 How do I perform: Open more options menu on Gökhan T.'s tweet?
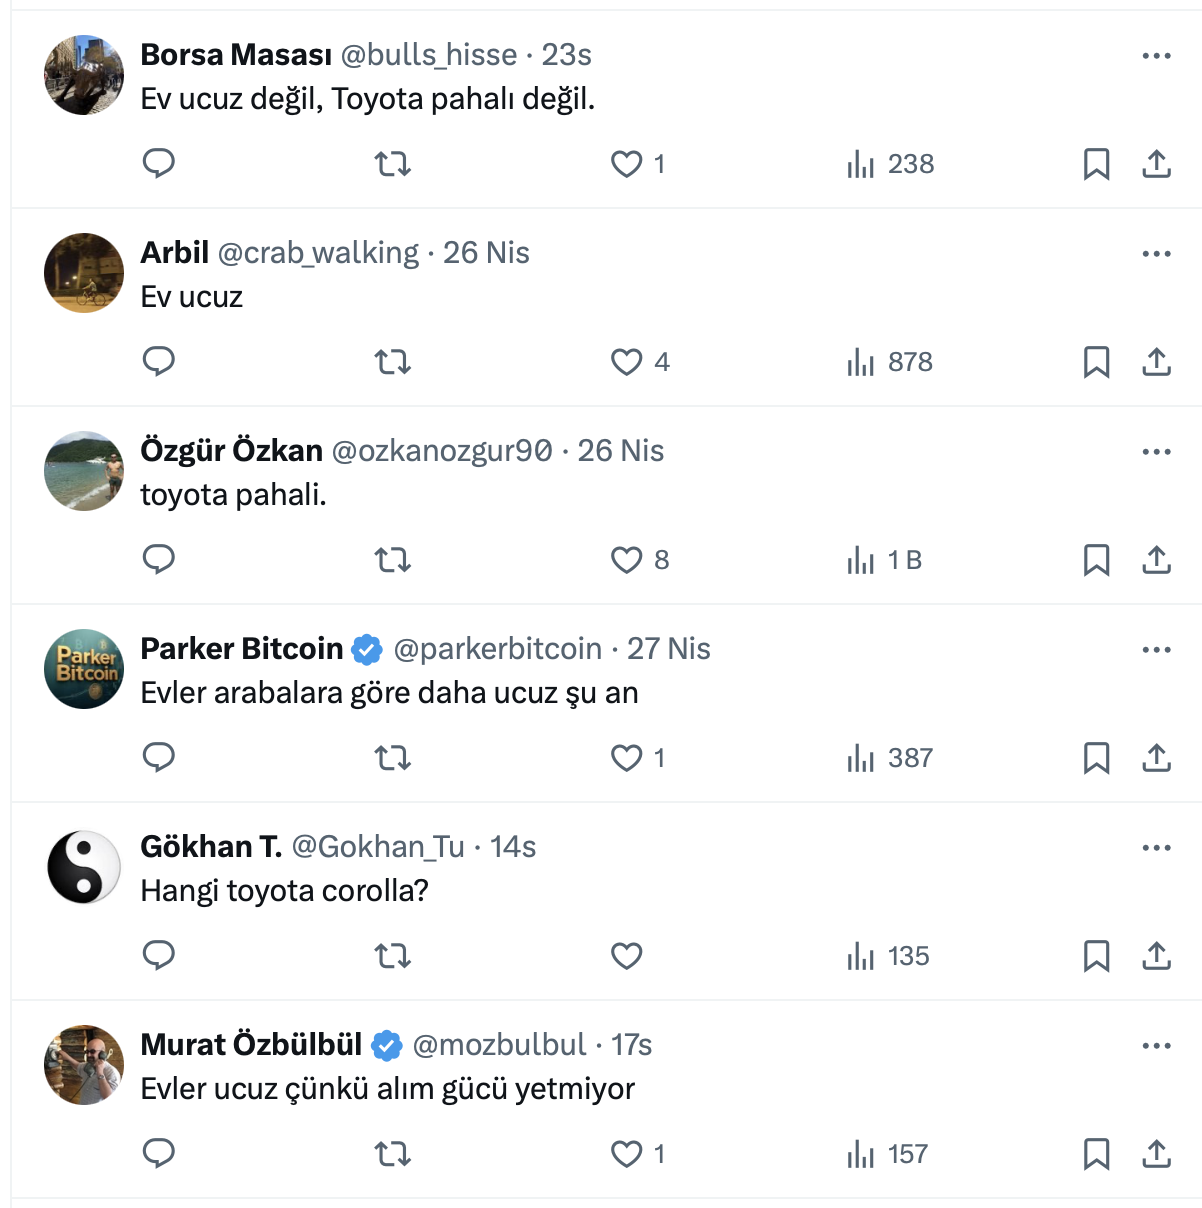pyautogui.click(x=1156, y=848)
